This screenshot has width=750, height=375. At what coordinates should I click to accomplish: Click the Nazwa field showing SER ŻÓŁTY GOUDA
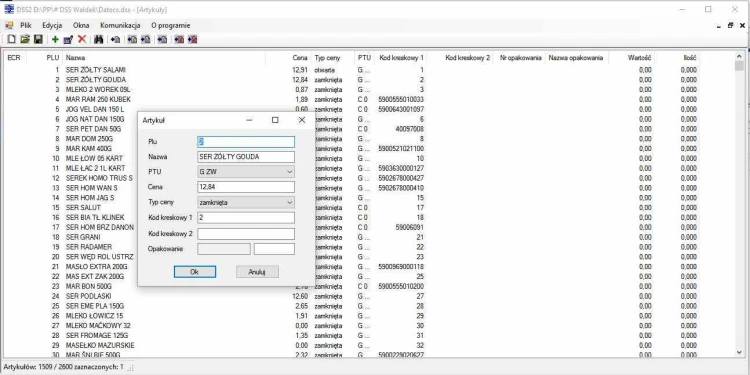[246, 157]
